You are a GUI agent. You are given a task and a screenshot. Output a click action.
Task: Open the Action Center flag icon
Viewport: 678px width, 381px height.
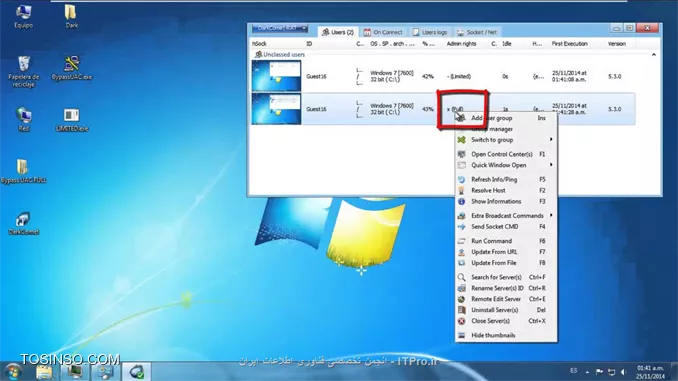tap(599, 371)
